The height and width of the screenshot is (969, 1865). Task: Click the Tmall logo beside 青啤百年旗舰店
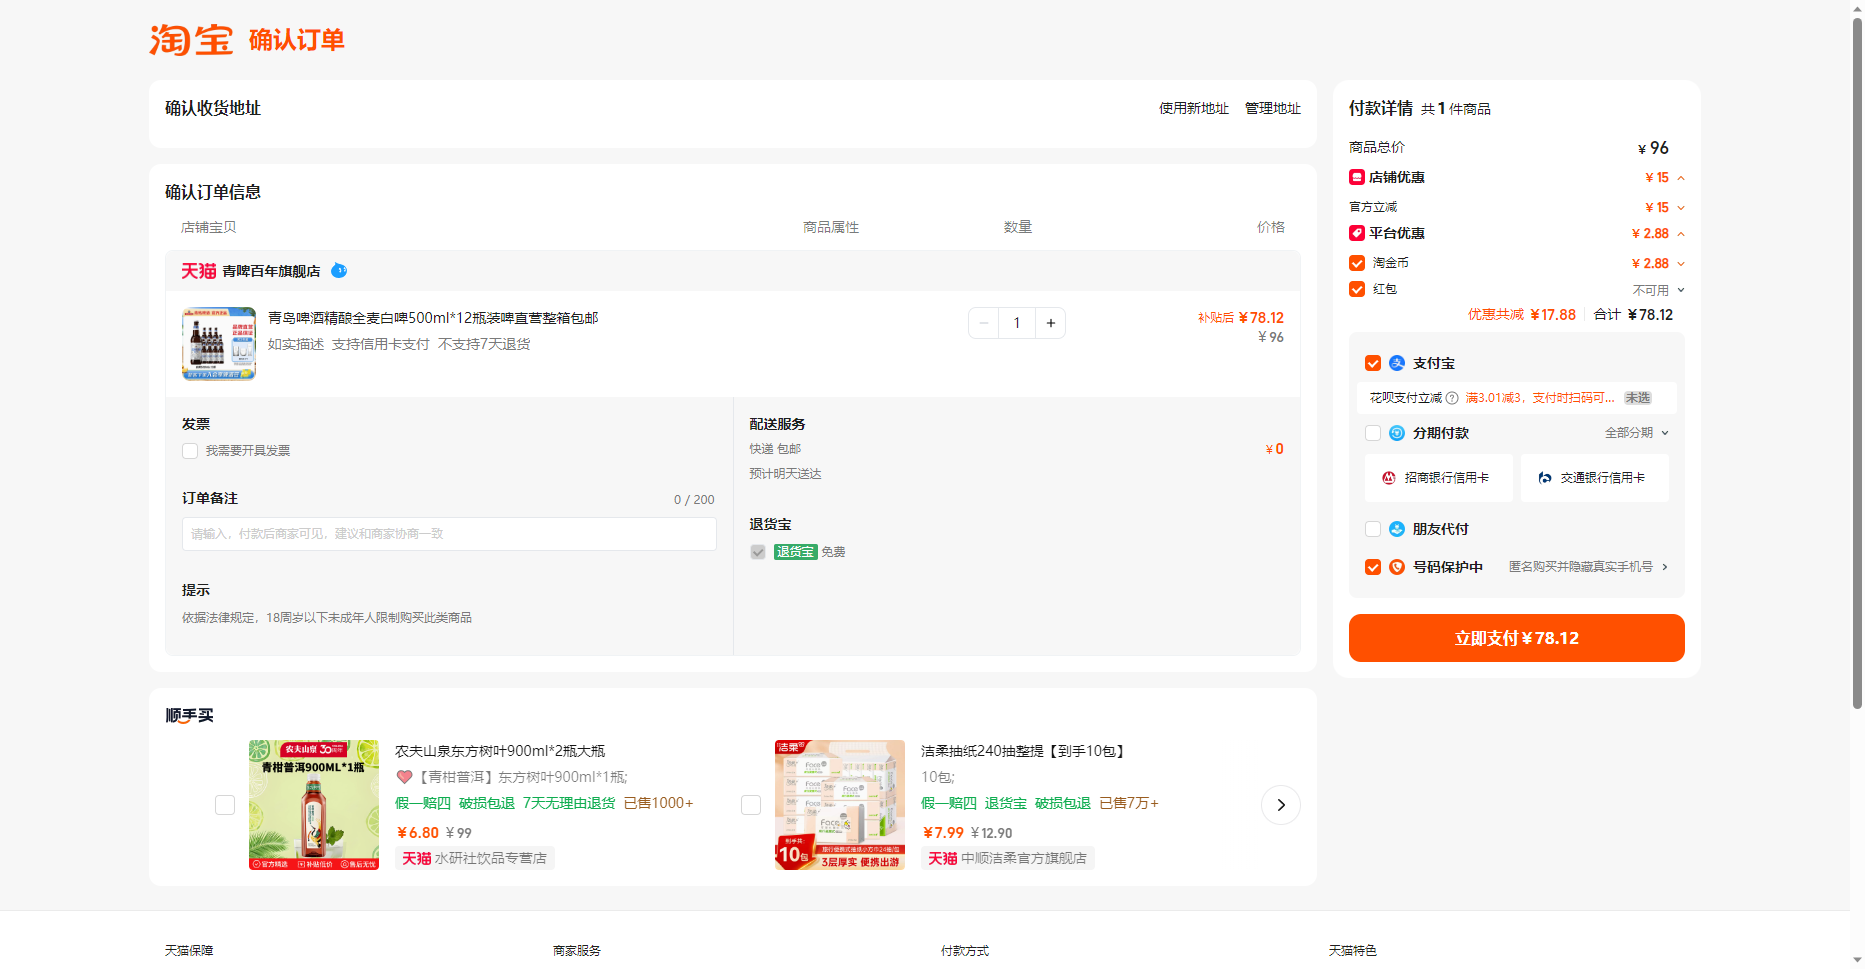tap(198, 271)
